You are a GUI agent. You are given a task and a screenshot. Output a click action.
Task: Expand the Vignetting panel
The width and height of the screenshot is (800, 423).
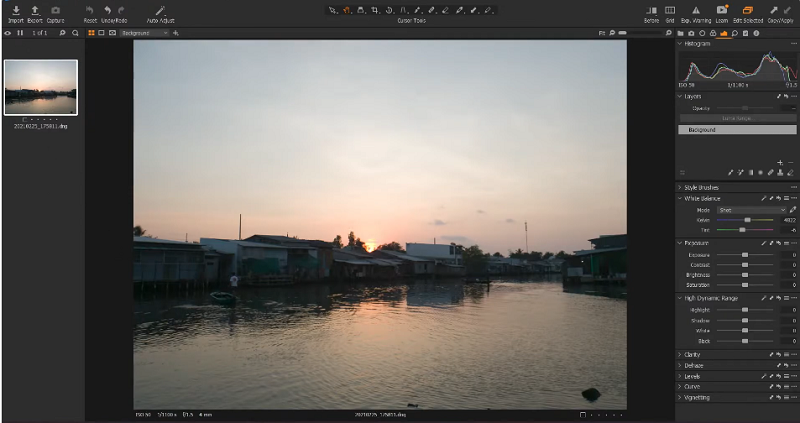point(680,397)
